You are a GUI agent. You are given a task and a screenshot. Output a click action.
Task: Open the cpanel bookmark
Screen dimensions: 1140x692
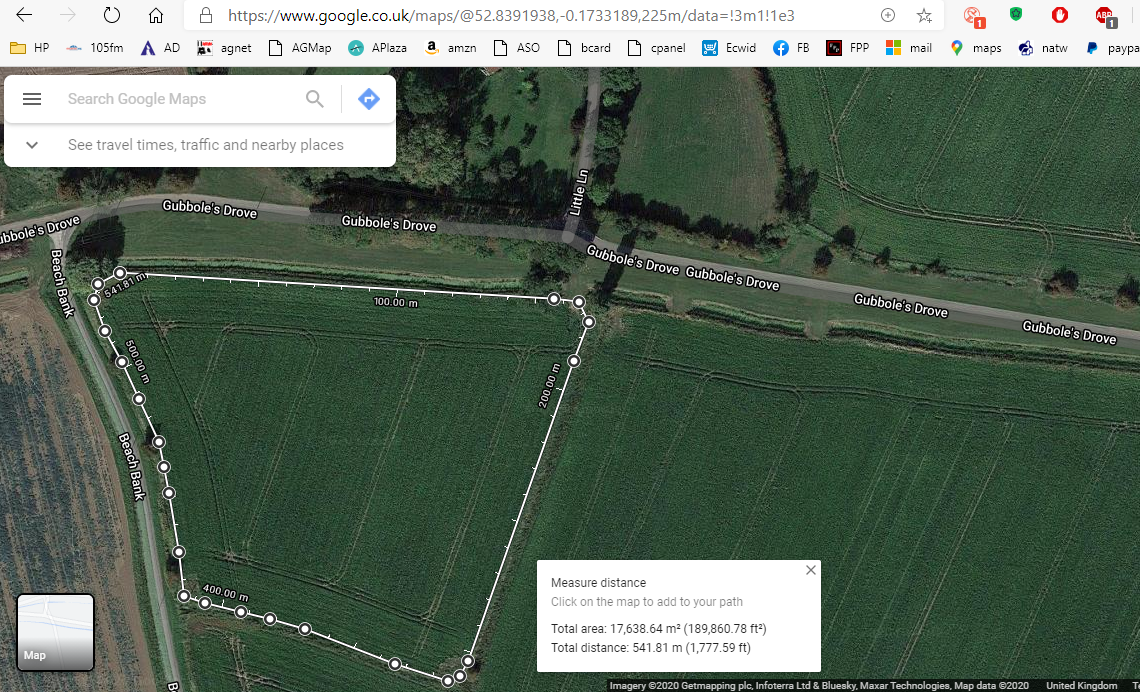tap(658, 48)
